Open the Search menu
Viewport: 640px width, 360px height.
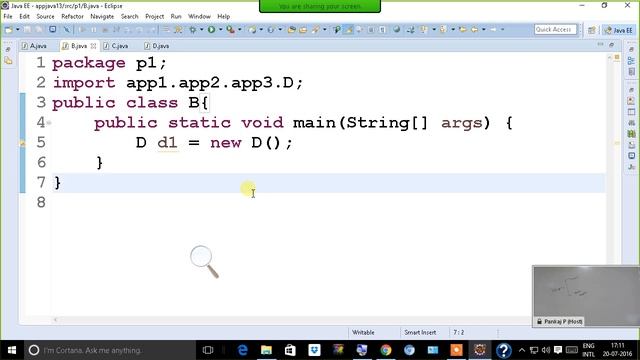point(129,16)
